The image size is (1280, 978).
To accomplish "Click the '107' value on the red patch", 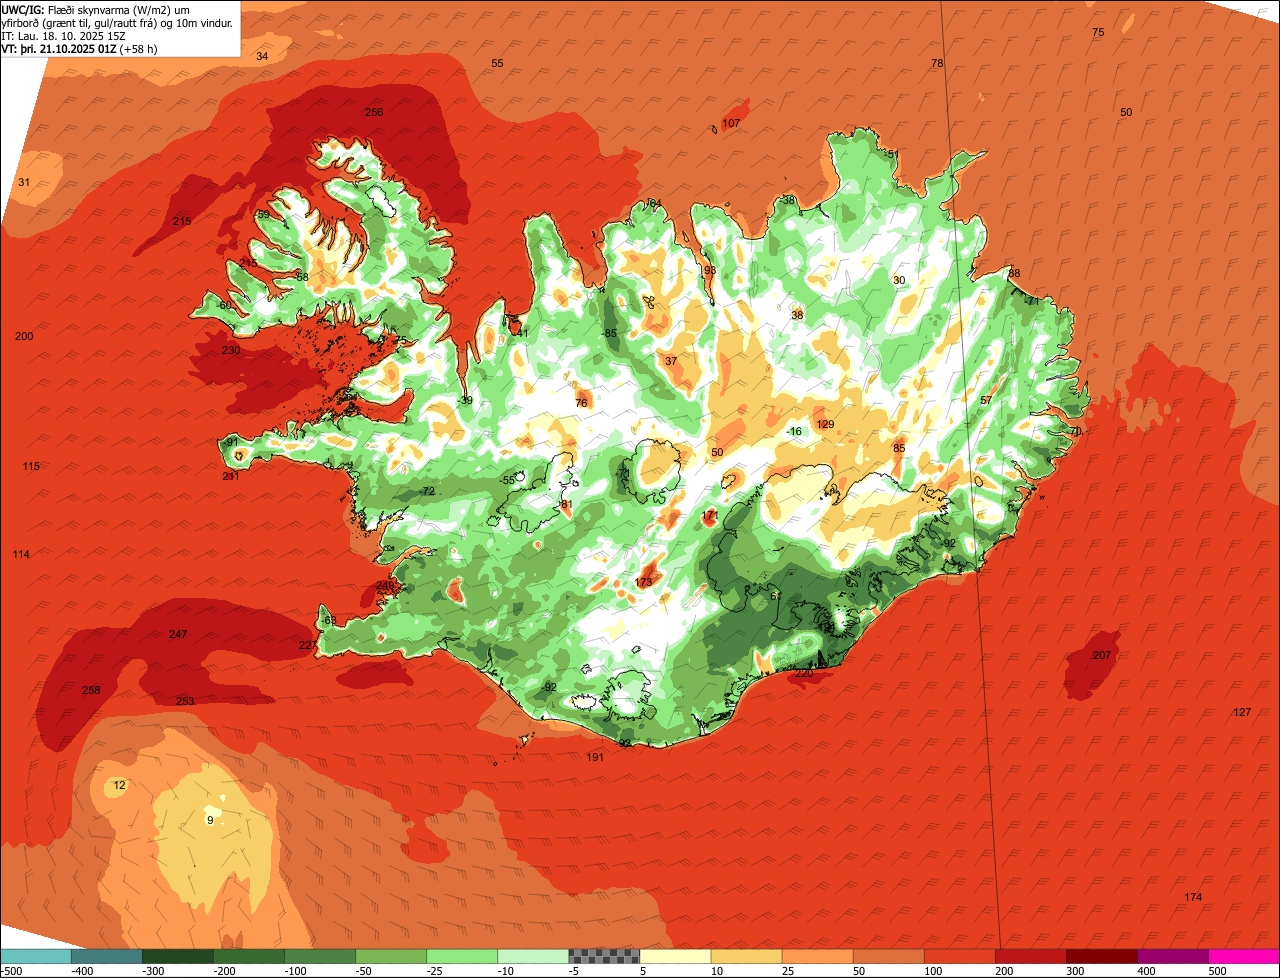I will tap(731, 123).
